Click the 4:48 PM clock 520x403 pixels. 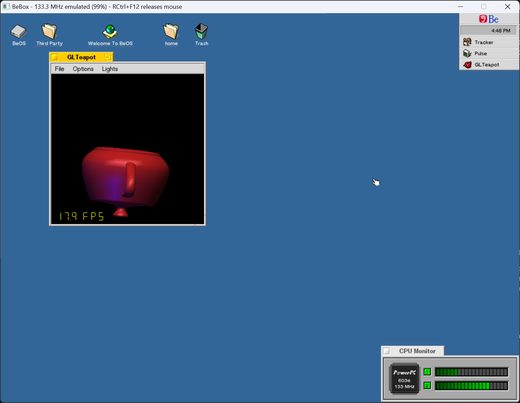click(501, 31)
